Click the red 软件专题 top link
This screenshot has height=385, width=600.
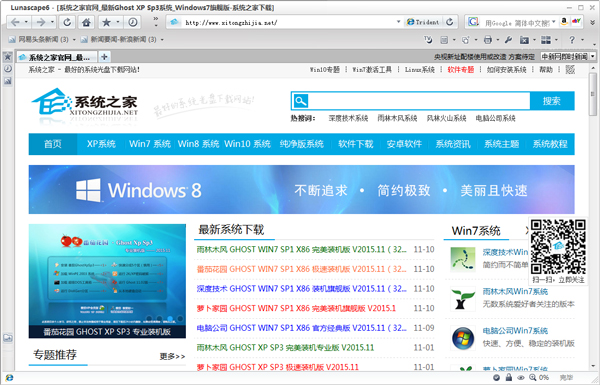click(461, 70)
